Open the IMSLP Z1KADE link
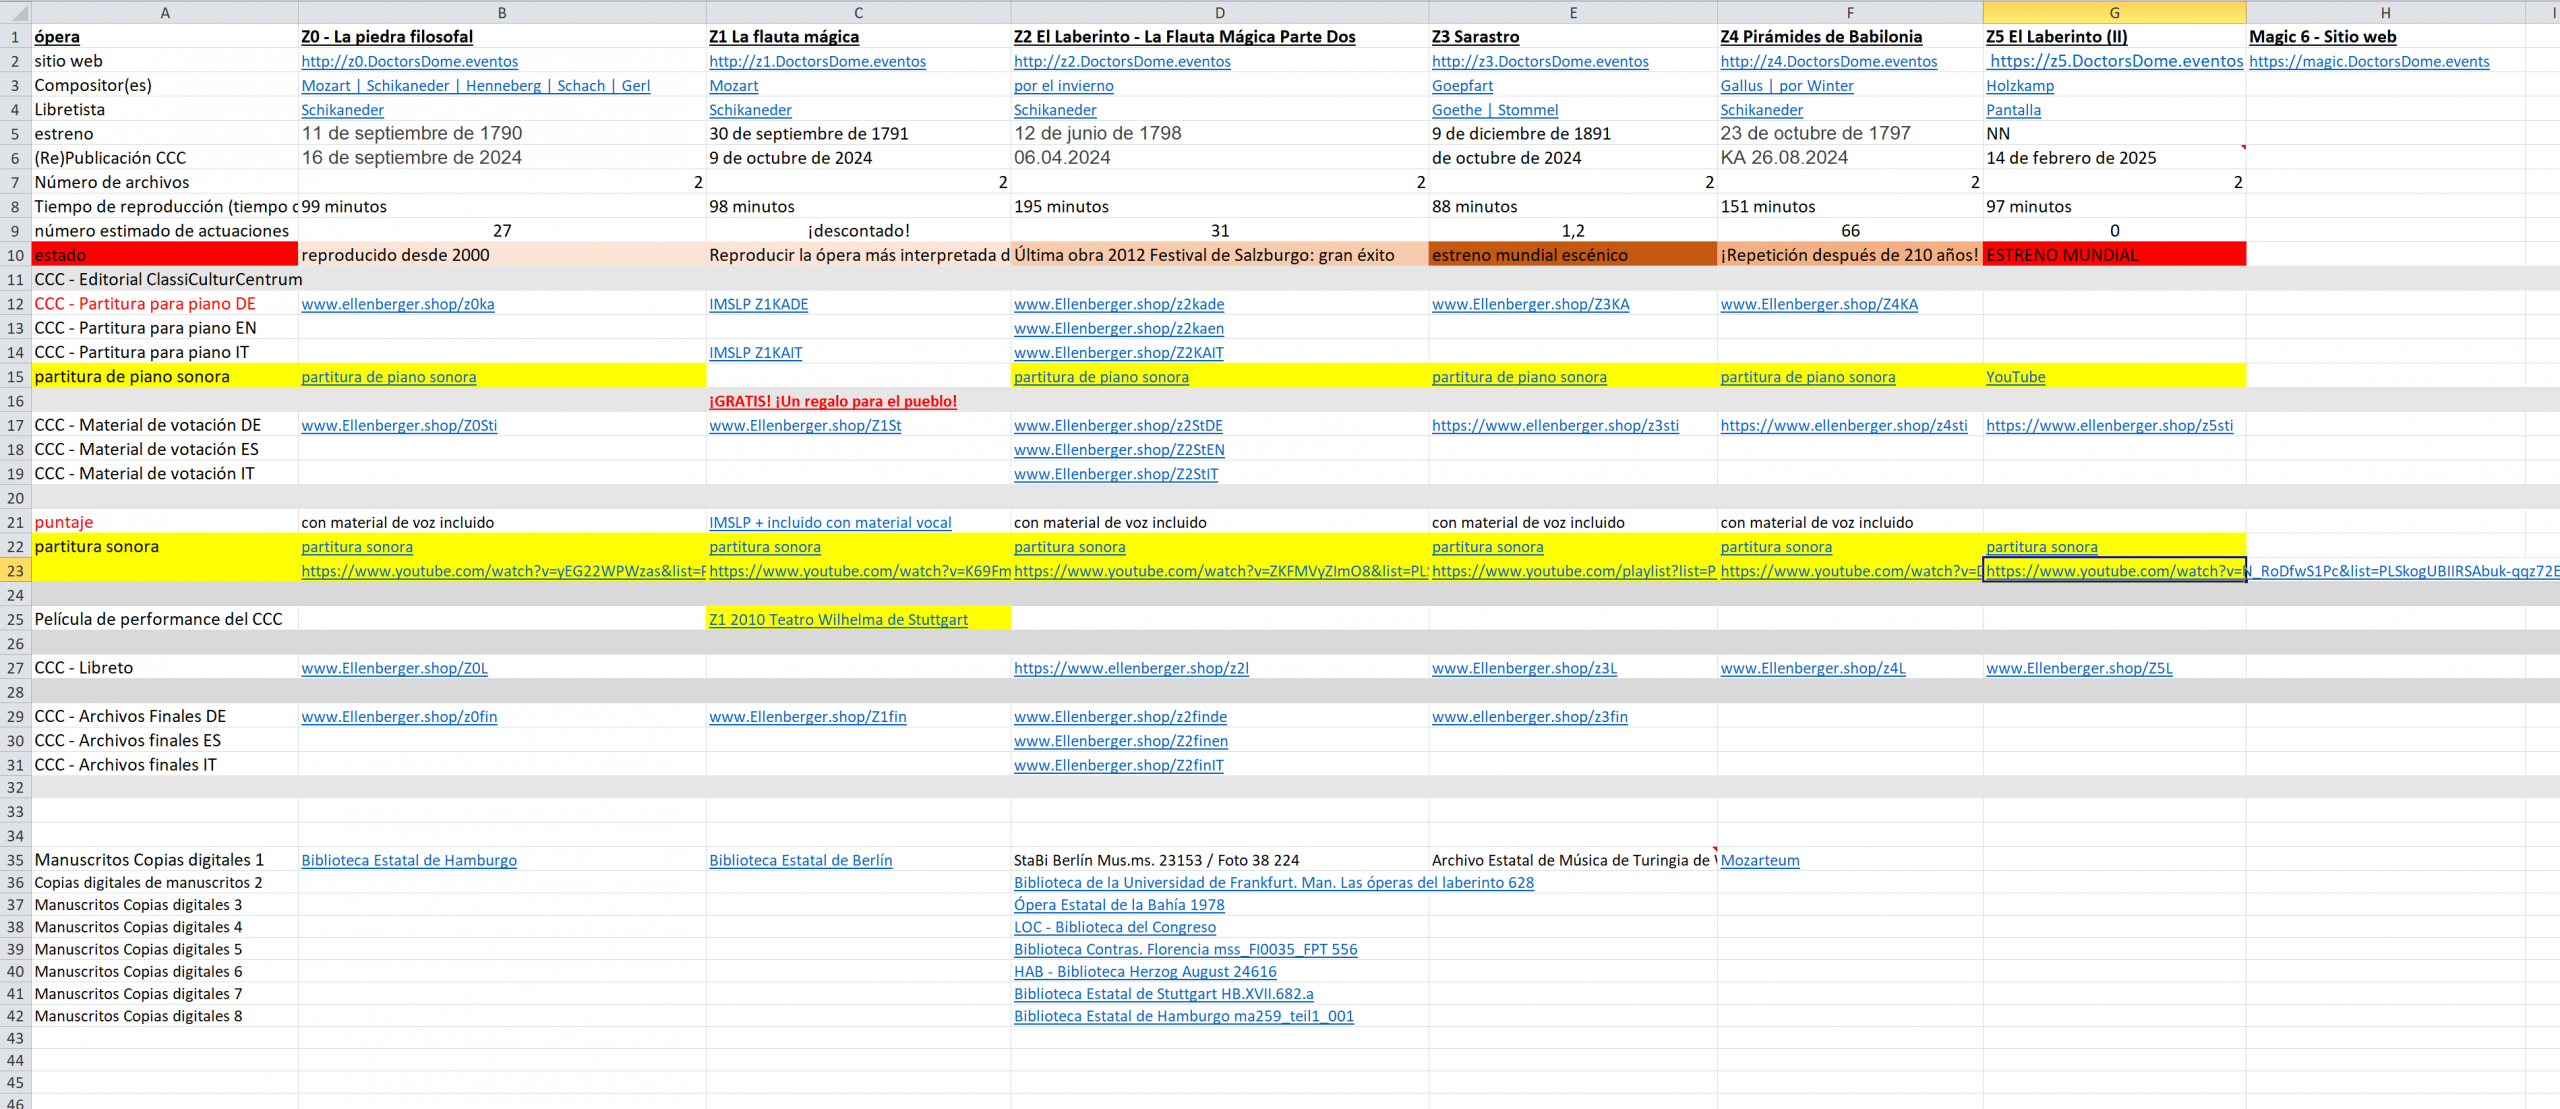 click(x=758, y=305)
